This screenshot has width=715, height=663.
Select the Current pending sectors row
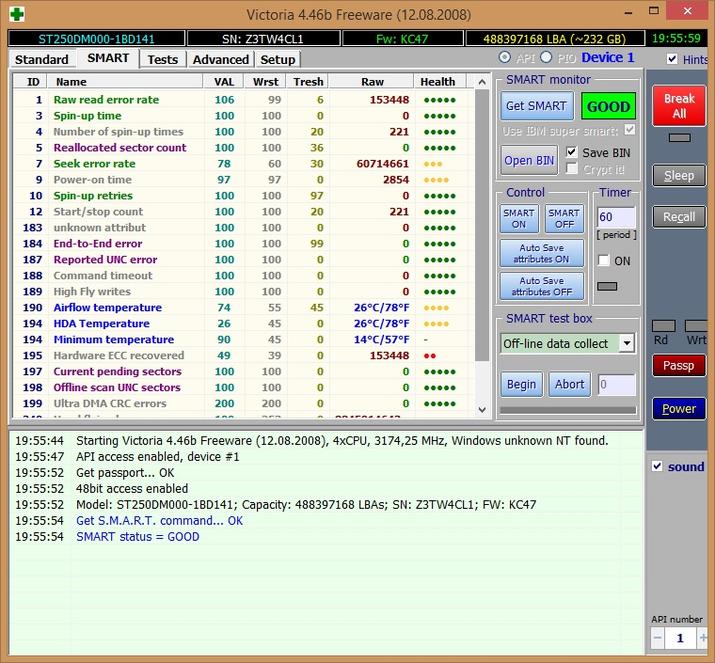coord(244,371)
